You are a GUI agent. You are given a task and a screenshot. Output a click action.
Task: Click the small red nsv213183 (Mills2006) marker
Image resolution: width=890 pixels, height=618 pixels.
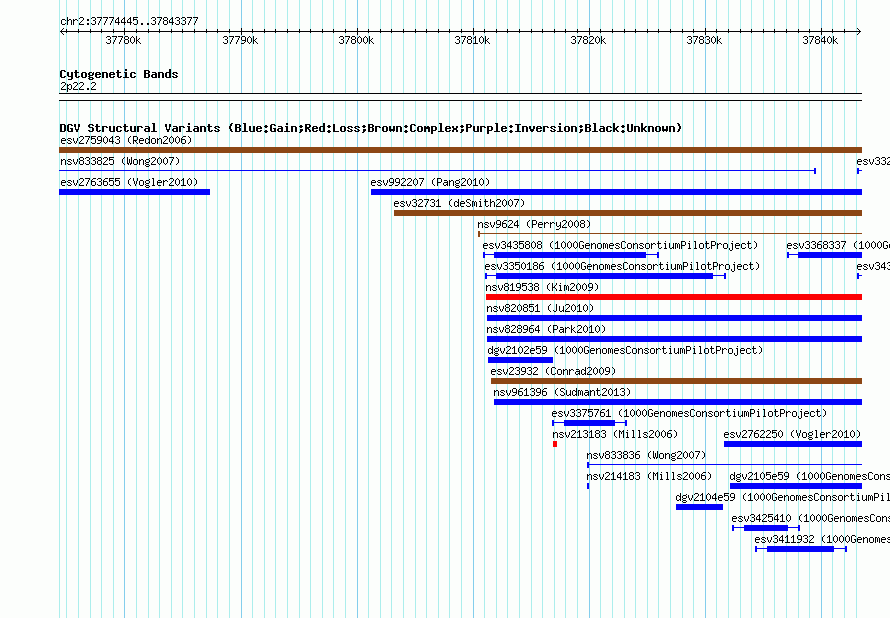(555, 444)
